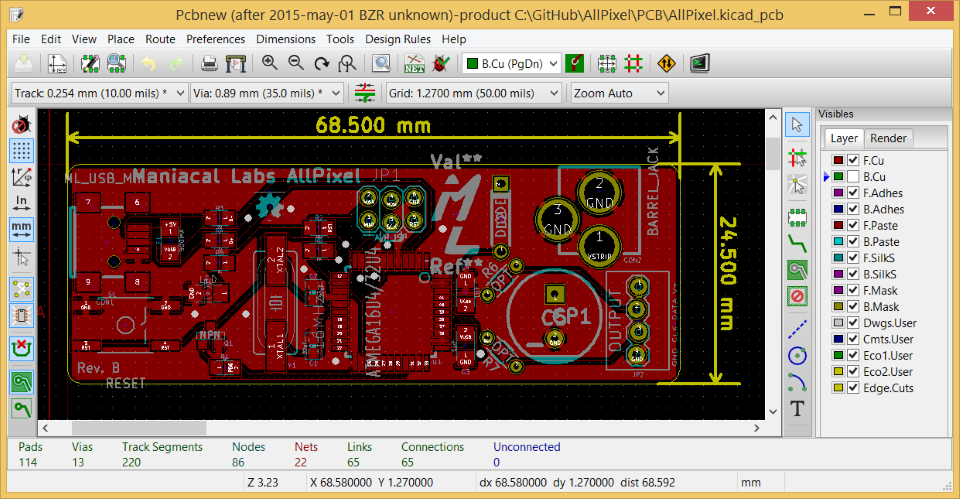Viewport: 960px width, 499px height.
Task: Click the print board icon
Action: 209,64
